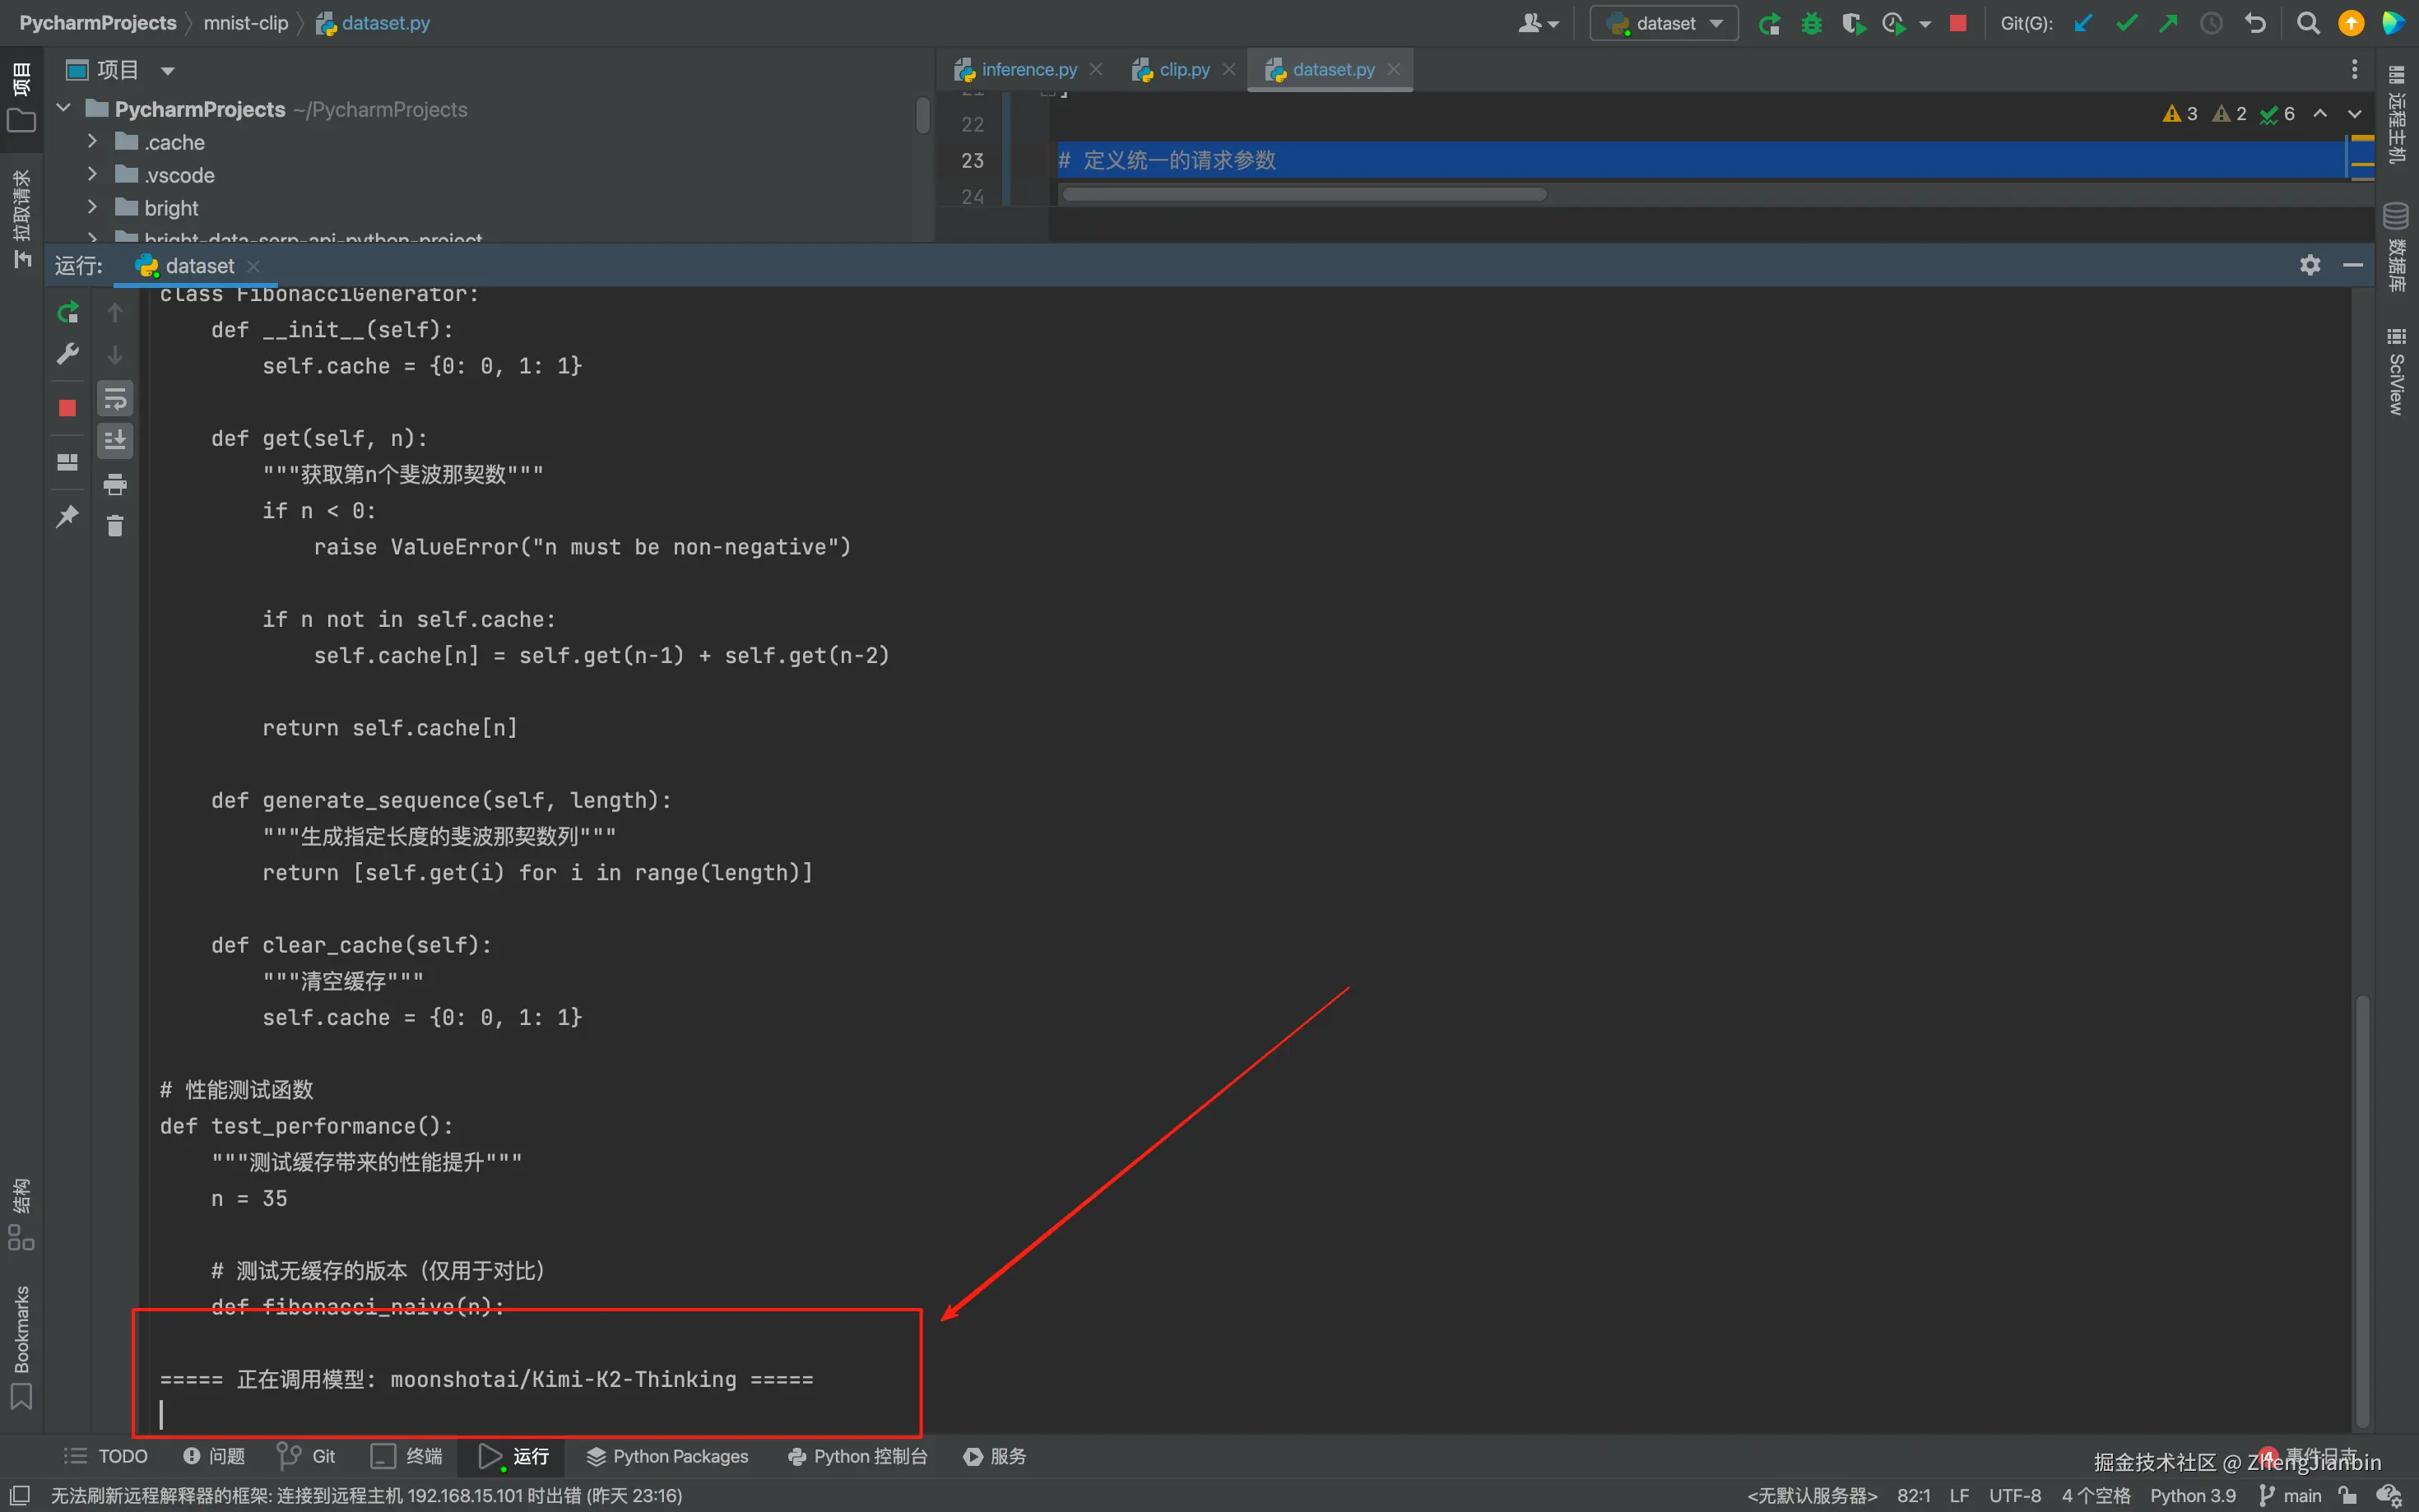Open the clip.py editor tab
The height and width of the screenshot is (1512, 2419).
point(1183,70)
